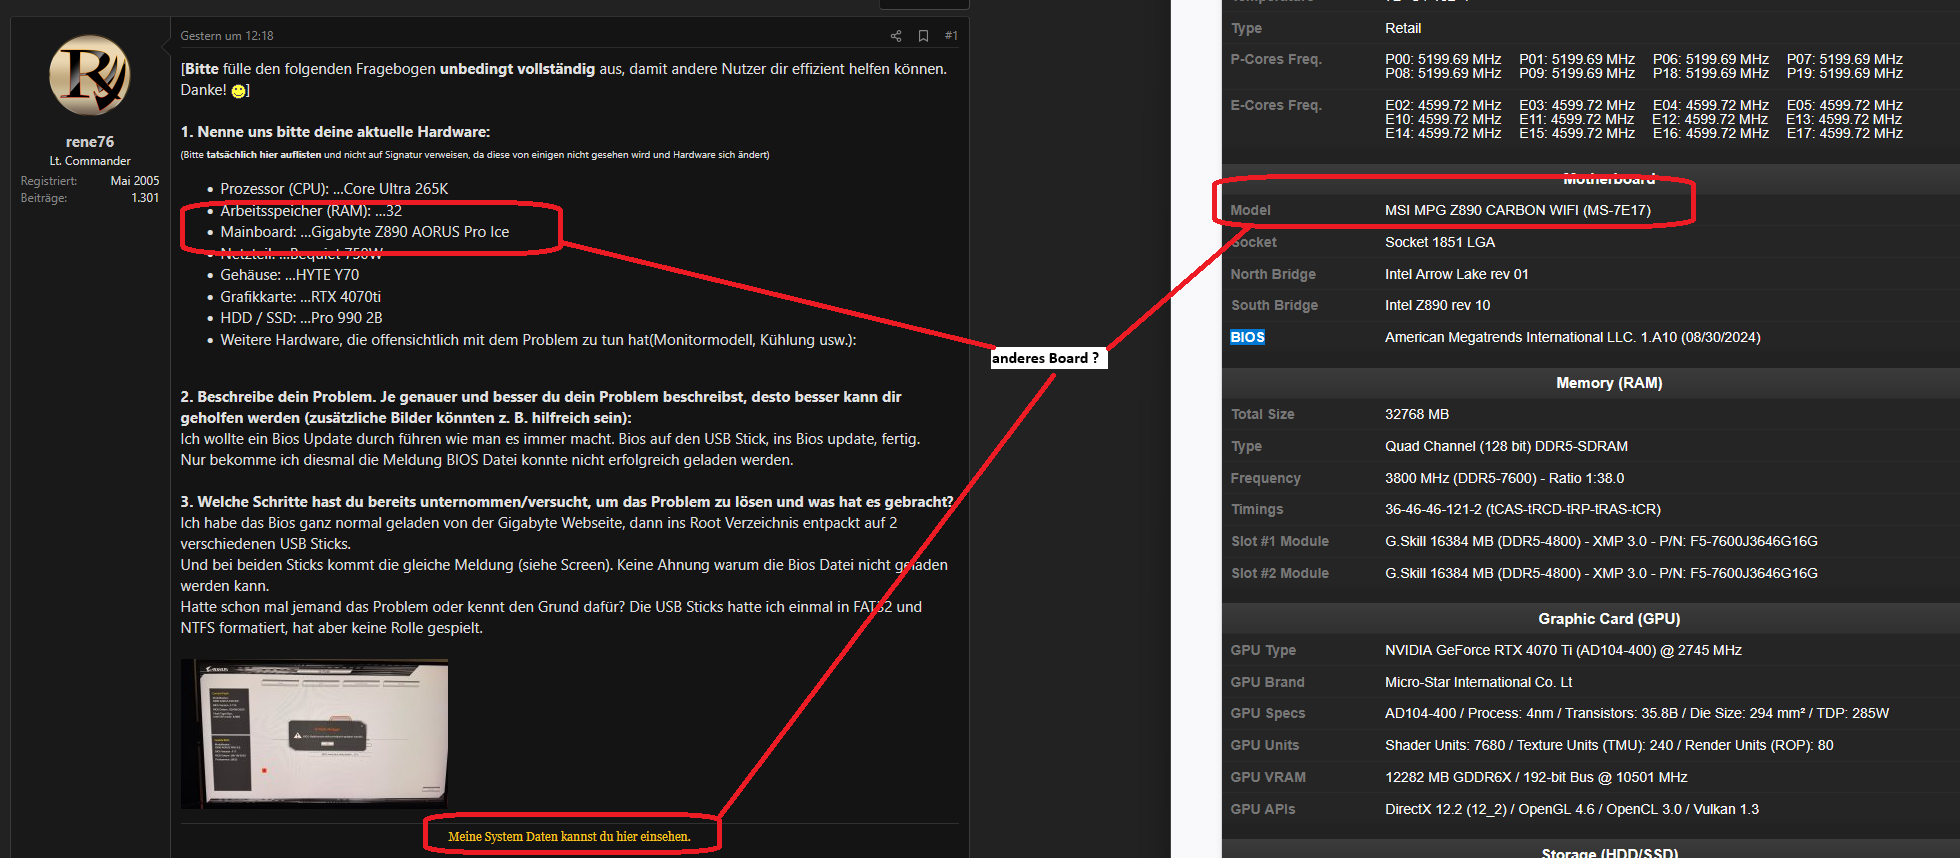Bookmark the forum post via bookmark icon
Image resolution: width=1960 pixels, height=858 pixels.
pyautogui.click(x=924, y=36)
